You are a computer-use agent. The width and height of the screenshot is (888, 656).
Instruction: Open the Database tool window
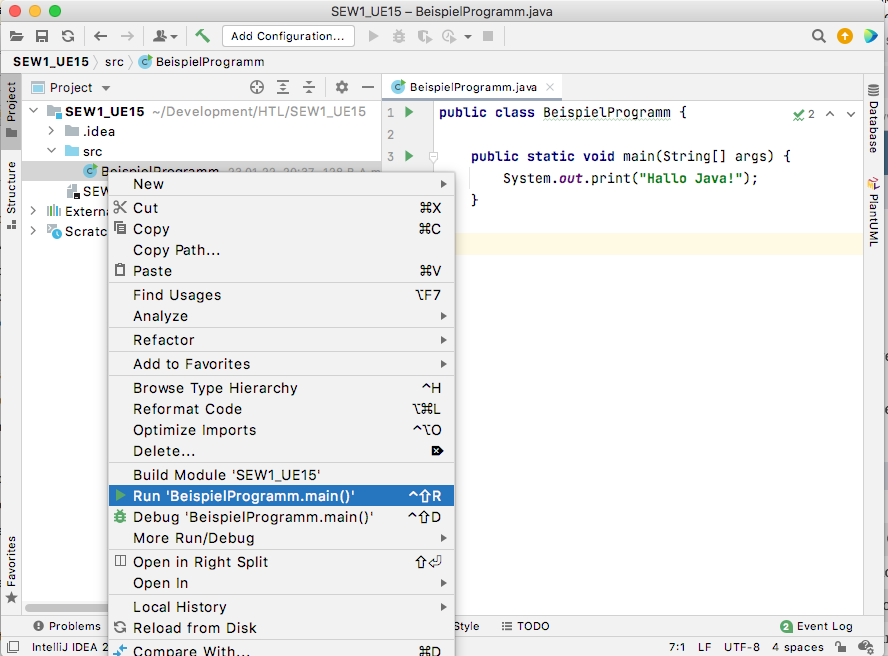coord(873,118)
